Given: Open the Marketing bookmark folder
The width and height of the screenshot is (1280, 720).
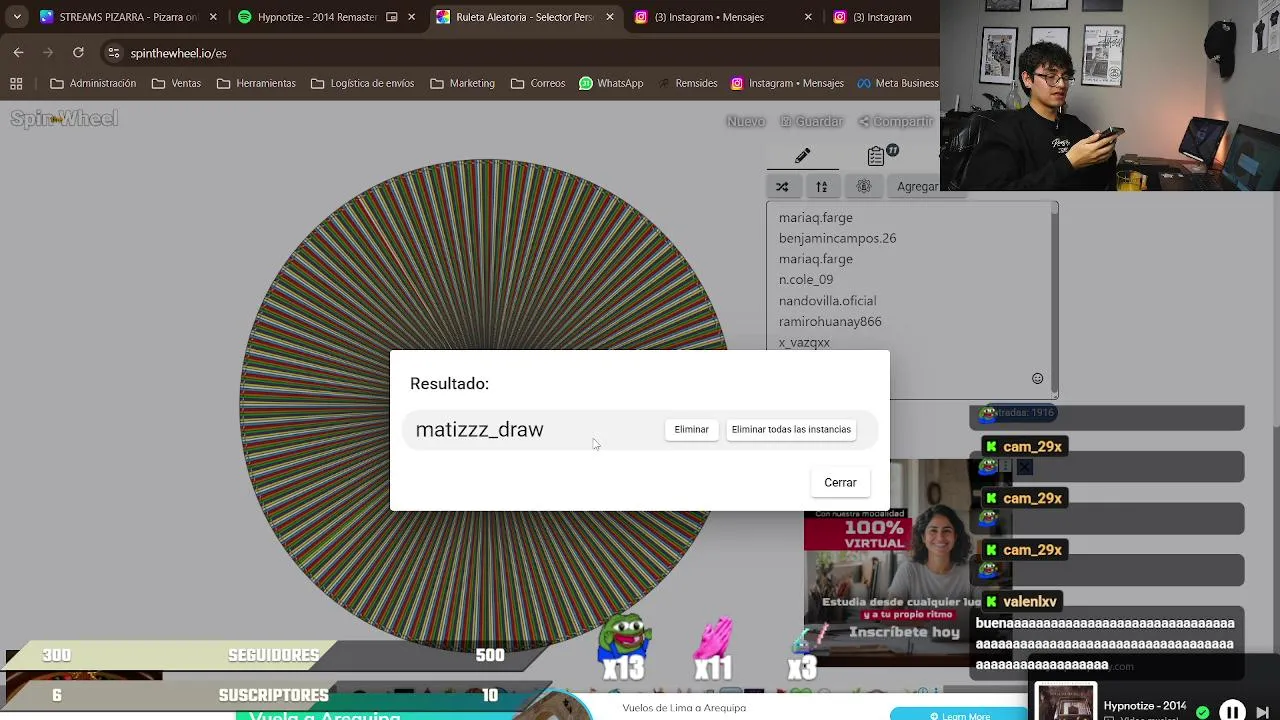Looking at the screenshot, I should point(462,83).
